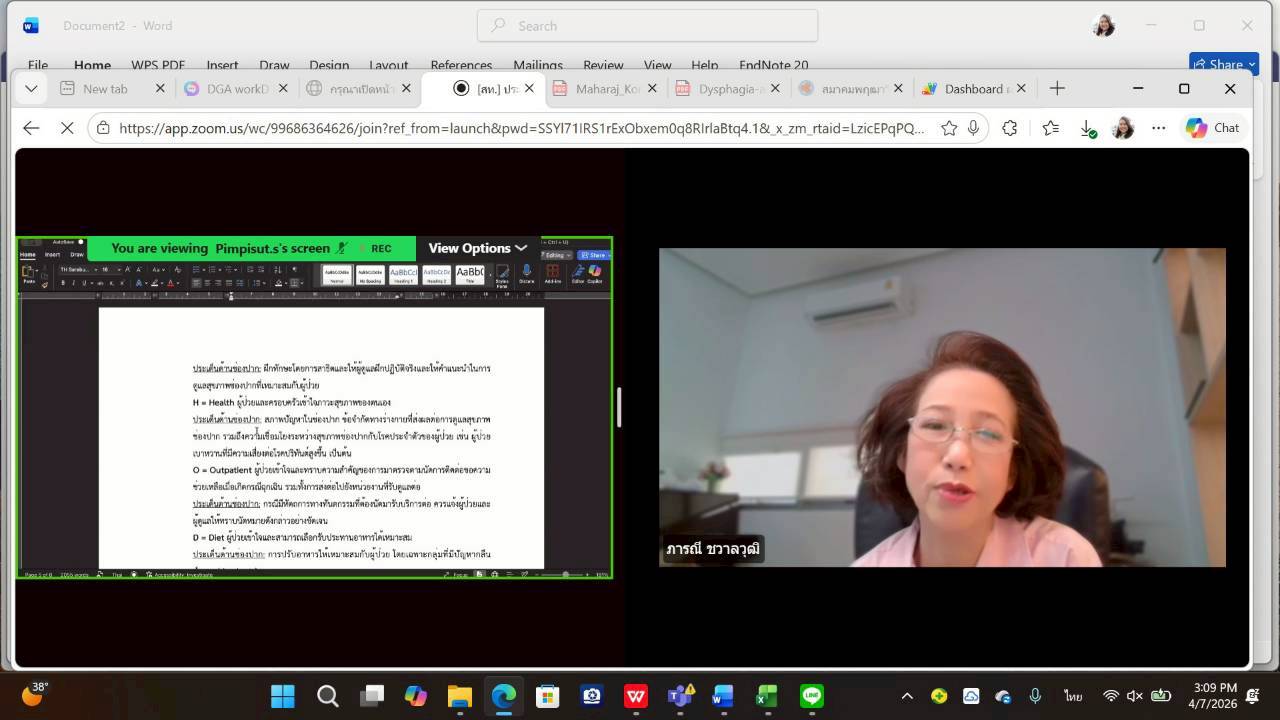Open the browser Extensions puzzle icon
Image resolution: width=1280 pixels, height=720 pixels.
(1009, 128)
